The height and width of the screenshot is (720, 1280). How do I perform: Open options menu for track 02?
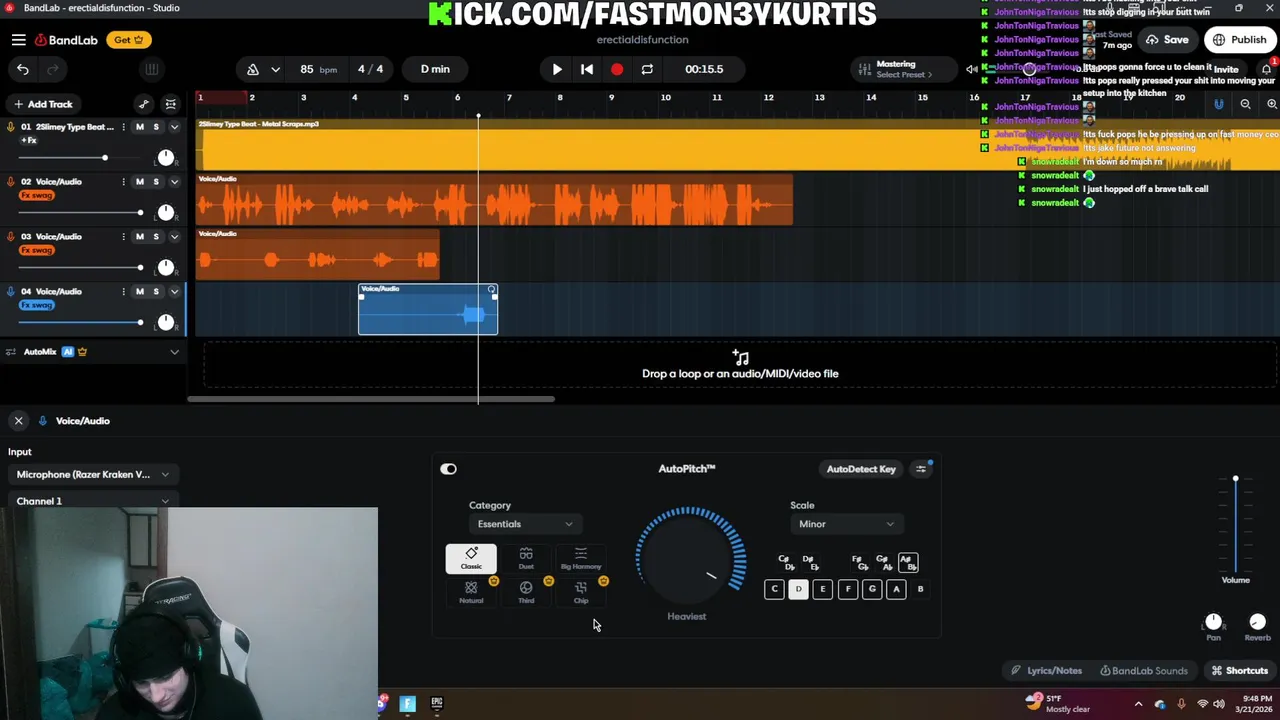click(x=124, y=182)
